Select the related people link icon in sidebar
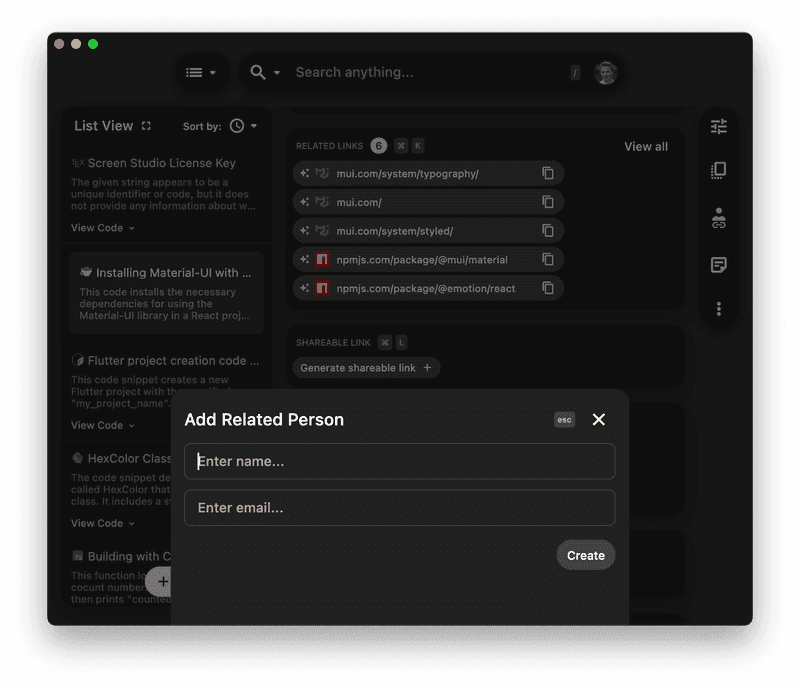Image resolution: width=800 pixels, height=688 pixels. pyautogui.click(x=718, y=216)
